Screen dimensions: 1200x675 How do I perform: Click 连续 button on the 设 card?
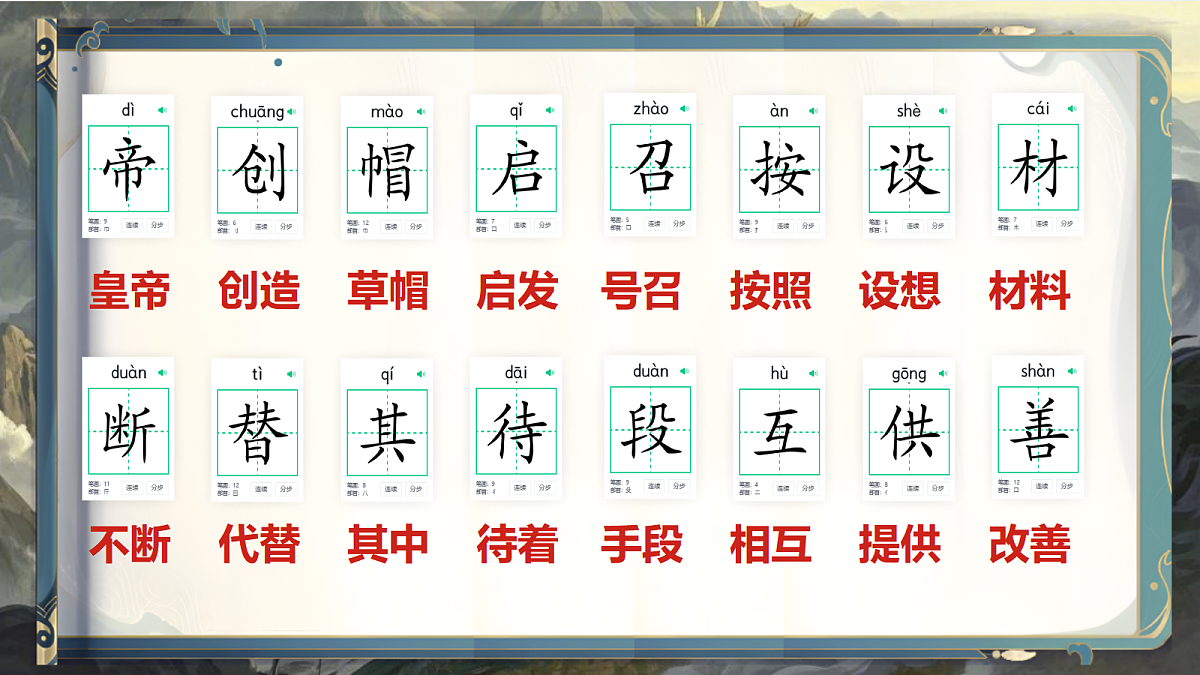click(913, 226)
